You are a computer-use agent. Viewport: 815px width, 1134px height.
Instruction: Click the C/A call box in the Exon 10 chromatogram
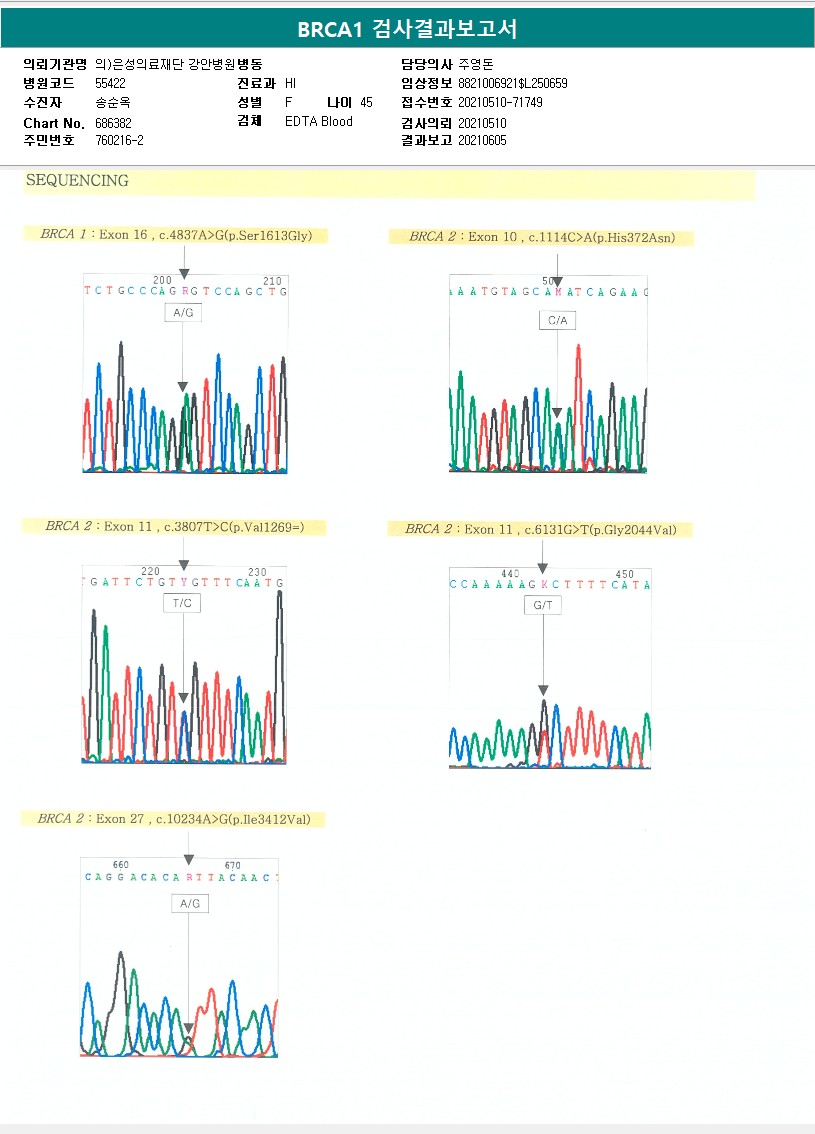coord(557,321)
